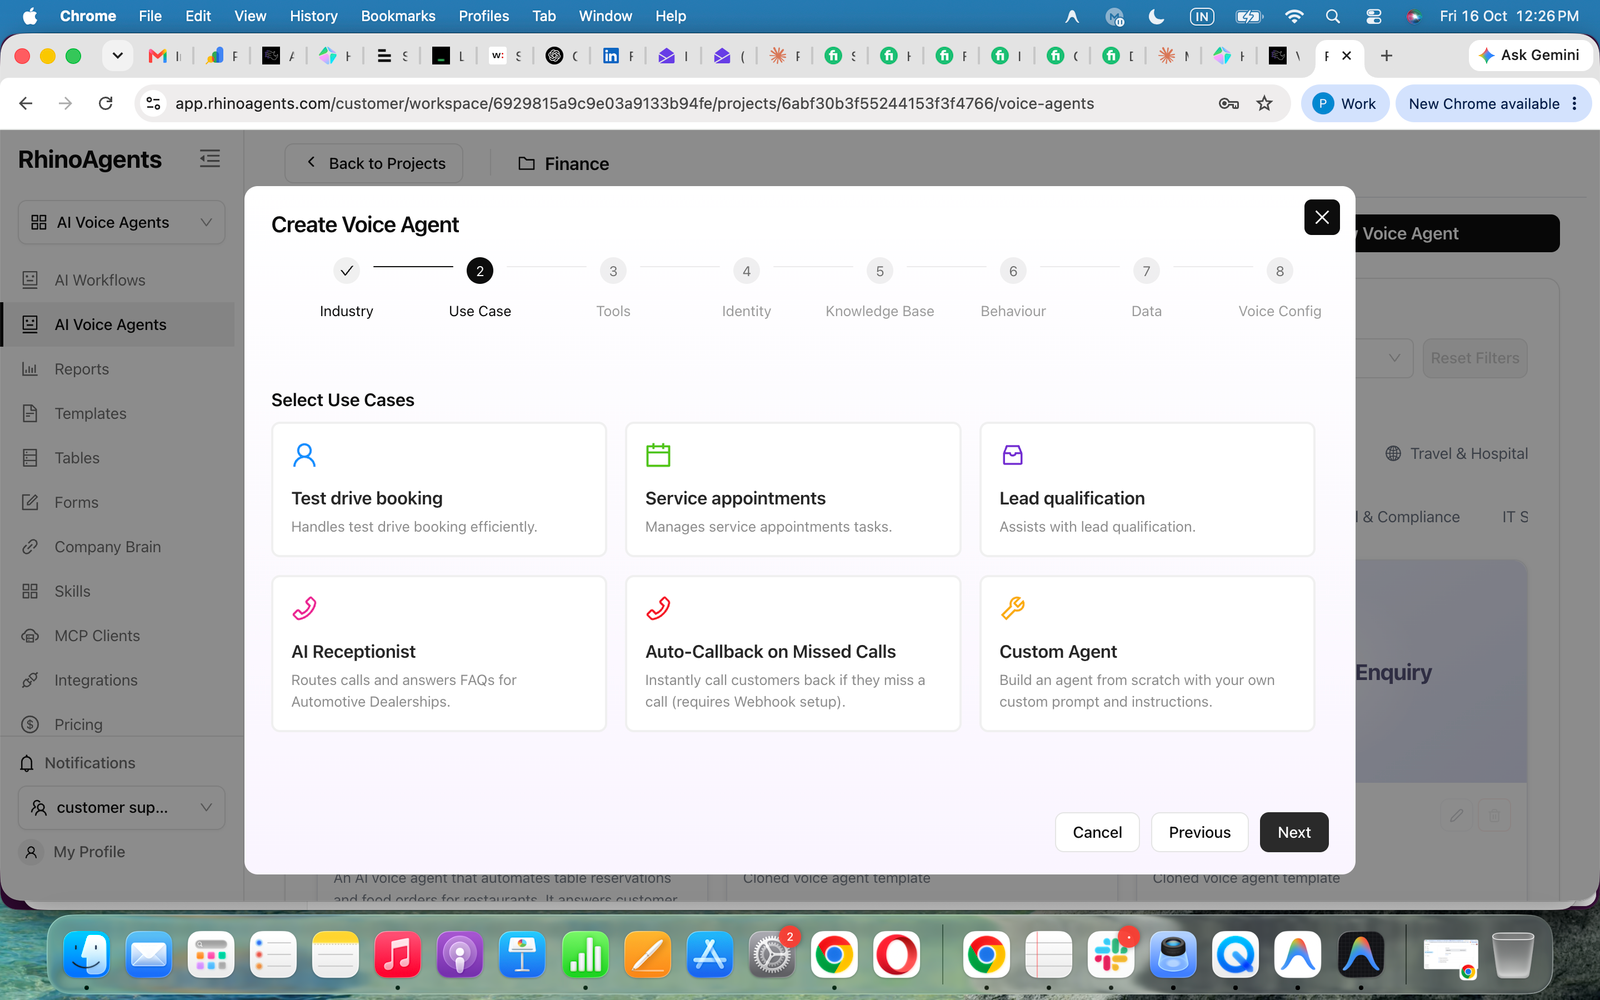
Task: Open the History menu
Action: click(x=314, y=16)
